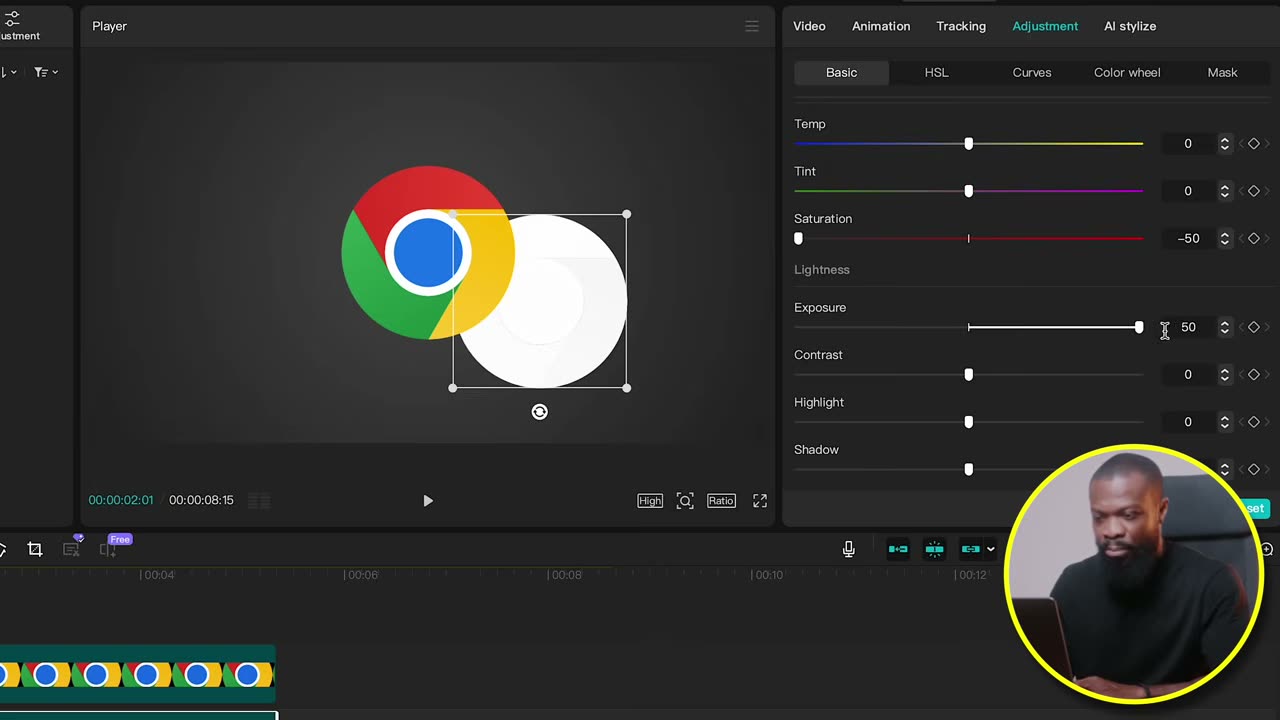
Task: Open the AI stylize tab
Action: coord(1130,26)
